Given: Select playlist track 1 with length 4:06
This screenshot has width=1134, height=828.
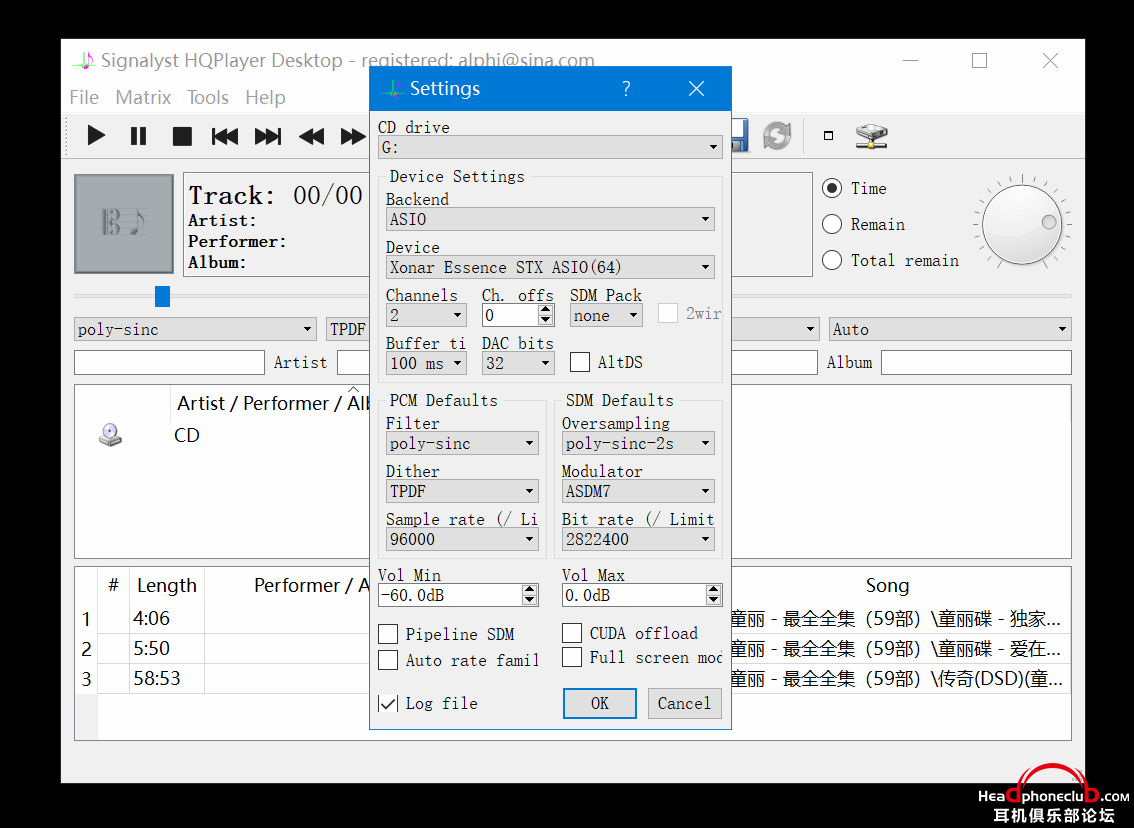Looking at the screenshot, I should pyautogui.click(x=573, y=619).
